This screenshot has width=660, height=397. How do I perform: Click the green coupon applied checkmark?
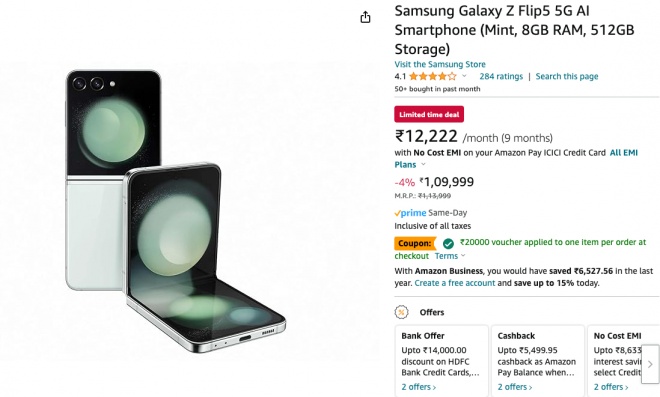click(x=448, y=243)
